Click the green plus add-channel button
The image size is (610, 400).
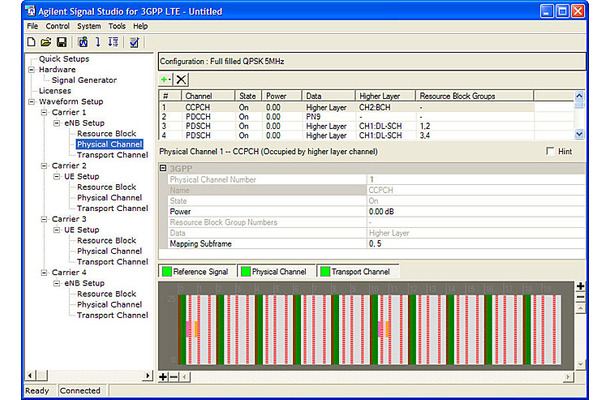click(165, 79)
